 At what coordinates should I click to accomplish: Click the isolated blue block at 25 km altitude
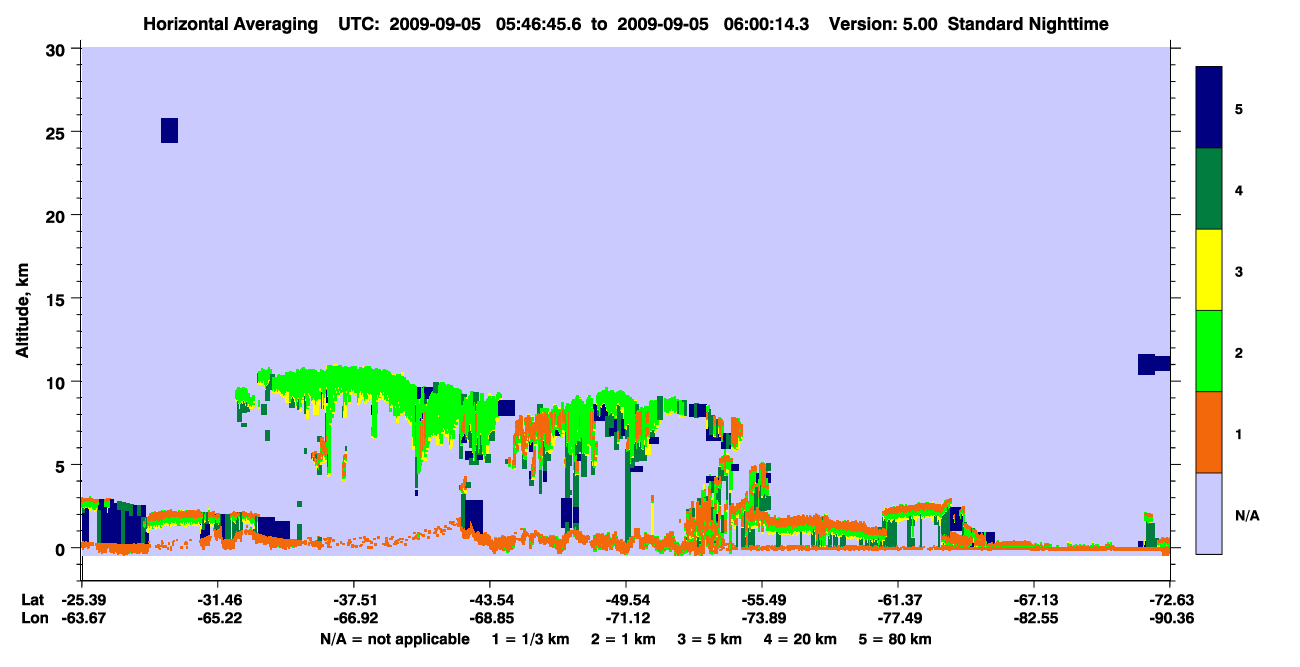coord(169,130)
